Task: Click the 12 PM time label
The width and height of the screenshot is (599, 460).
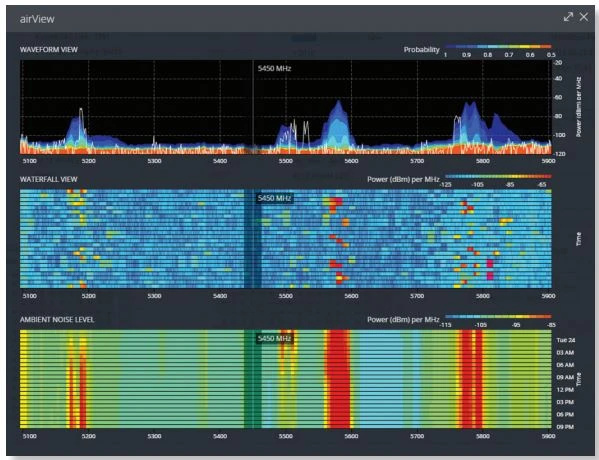Action: pos(565,390)
